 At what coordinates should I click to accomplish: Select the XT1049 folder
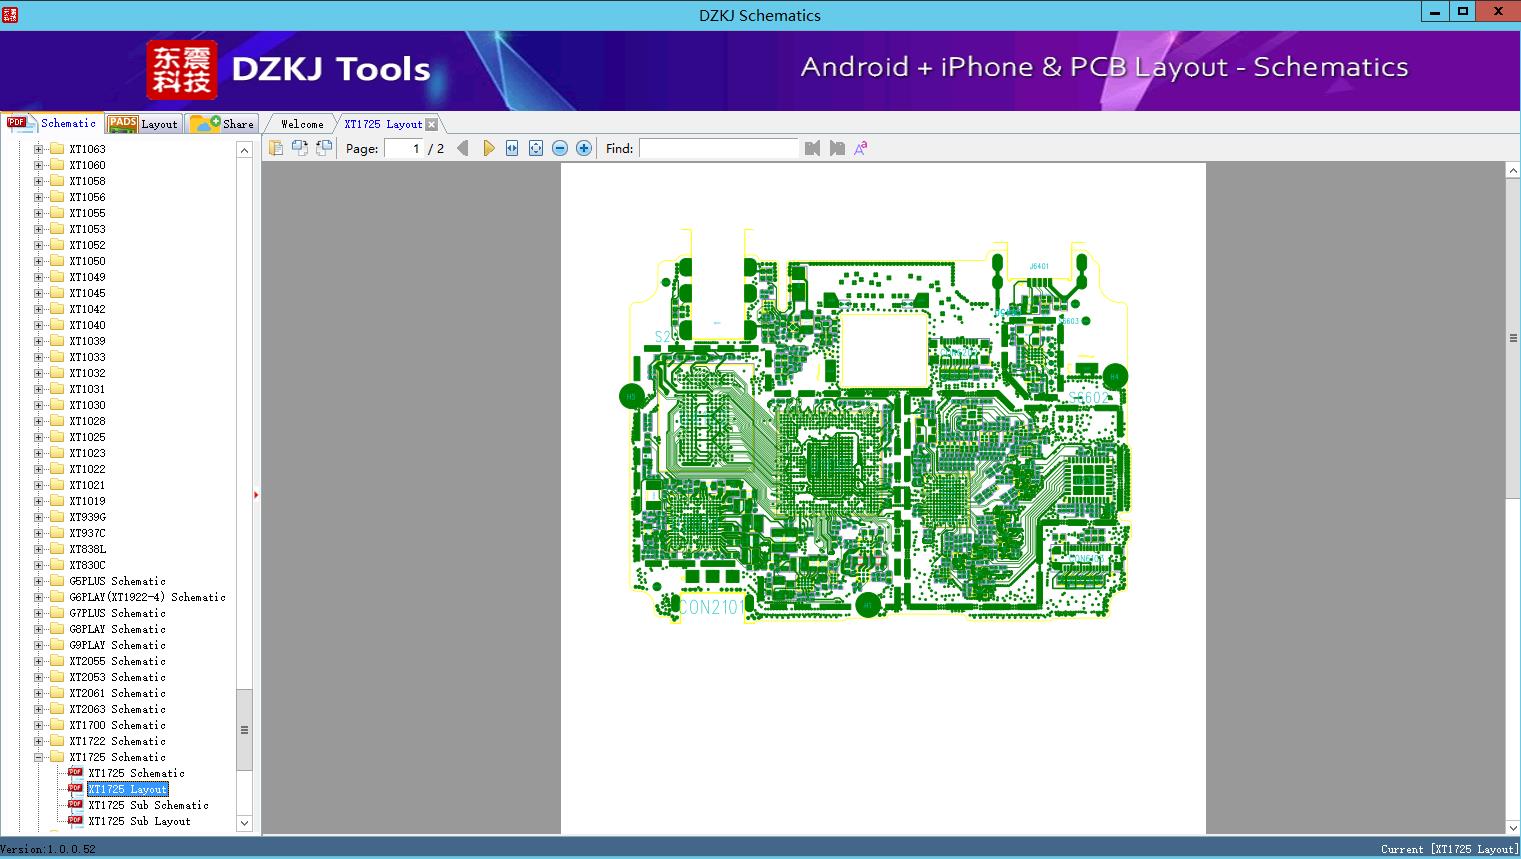pos(87,277)
